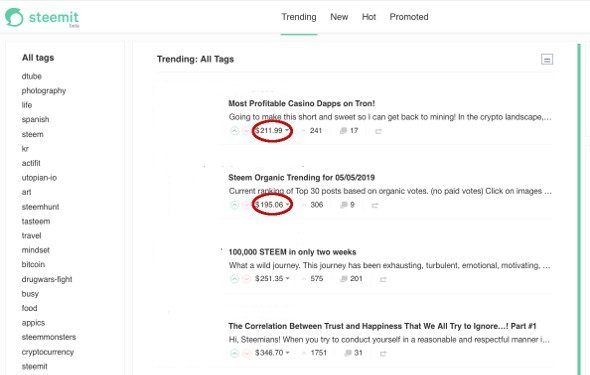
Task: Open post Steem Organic Trending for 05/05/2019
Action: 301,178
